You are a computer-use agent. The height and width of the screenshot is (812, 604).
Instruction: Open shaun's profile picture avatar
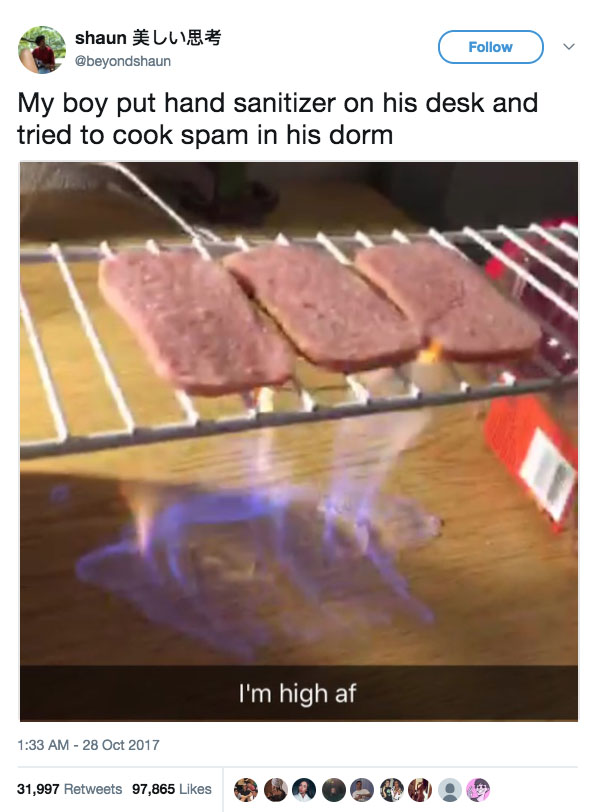[42, 50]
